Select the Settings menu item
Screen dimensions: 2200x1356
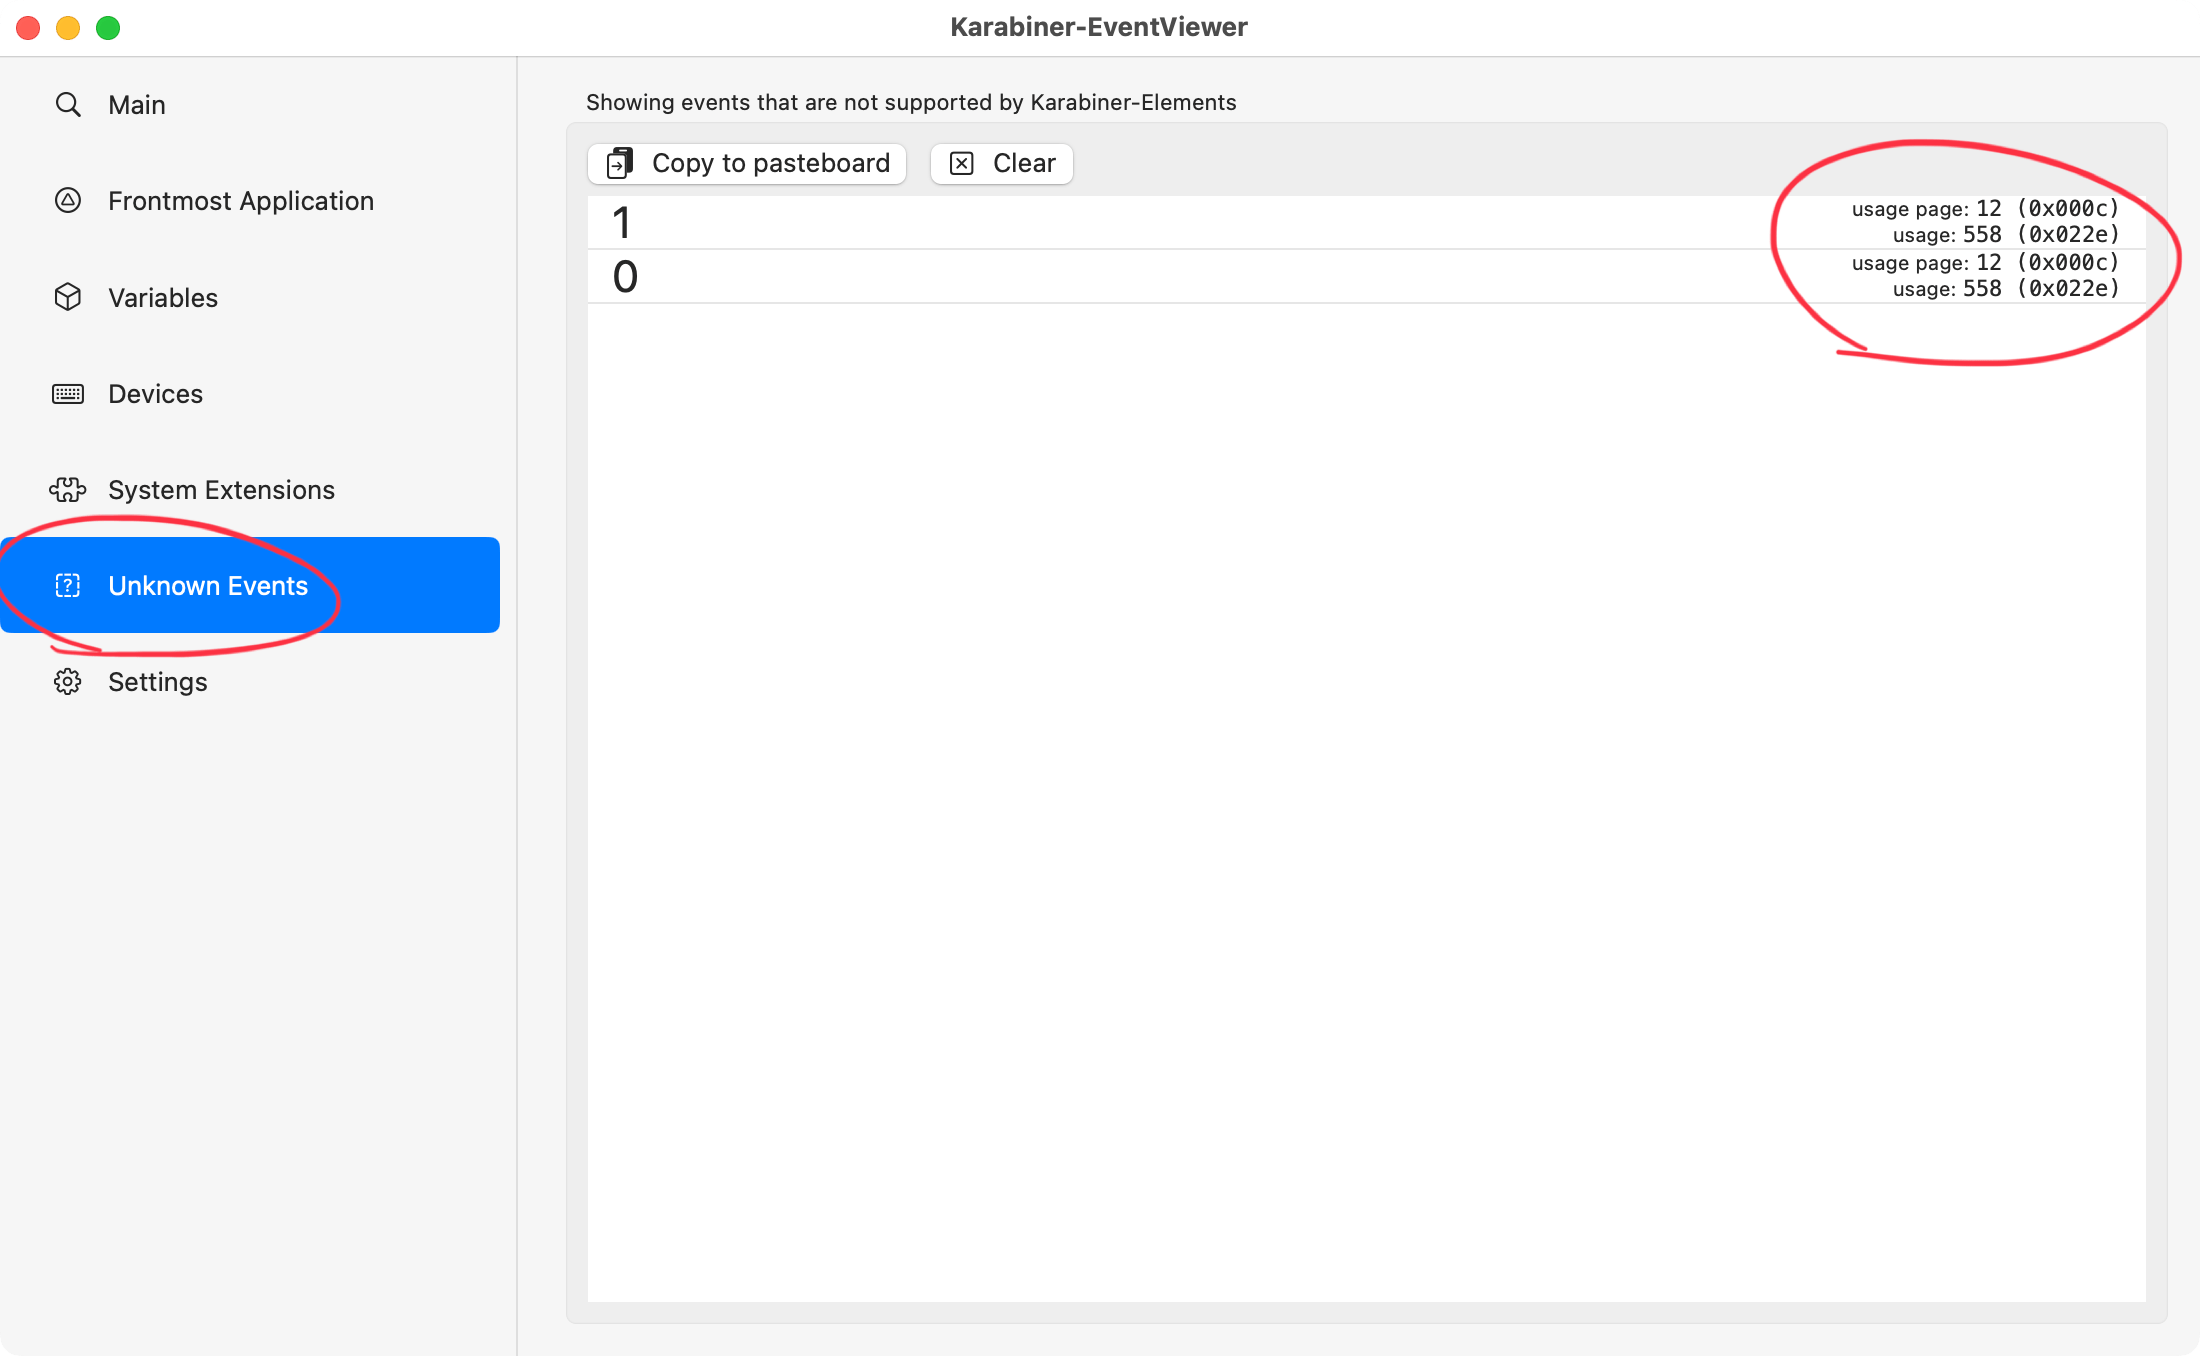pos(157,680)
